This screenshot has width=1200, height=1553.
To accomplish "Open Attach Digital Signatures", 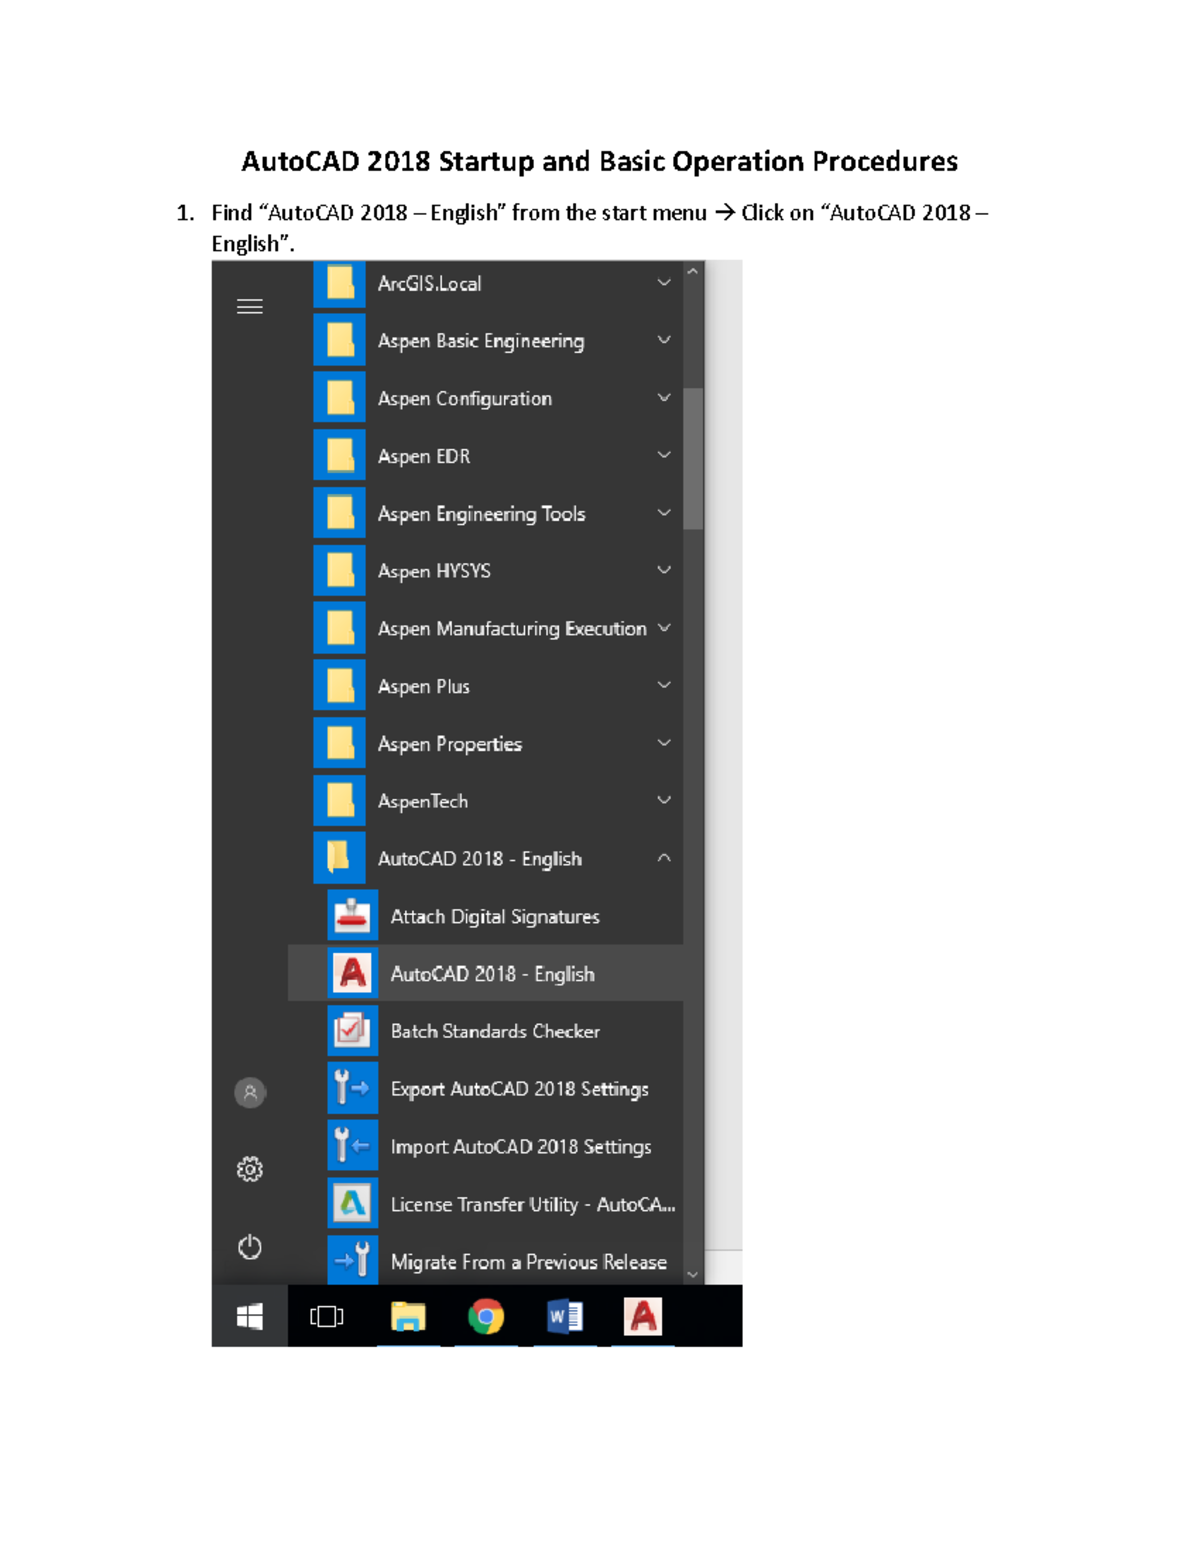I will coord(494,916).
